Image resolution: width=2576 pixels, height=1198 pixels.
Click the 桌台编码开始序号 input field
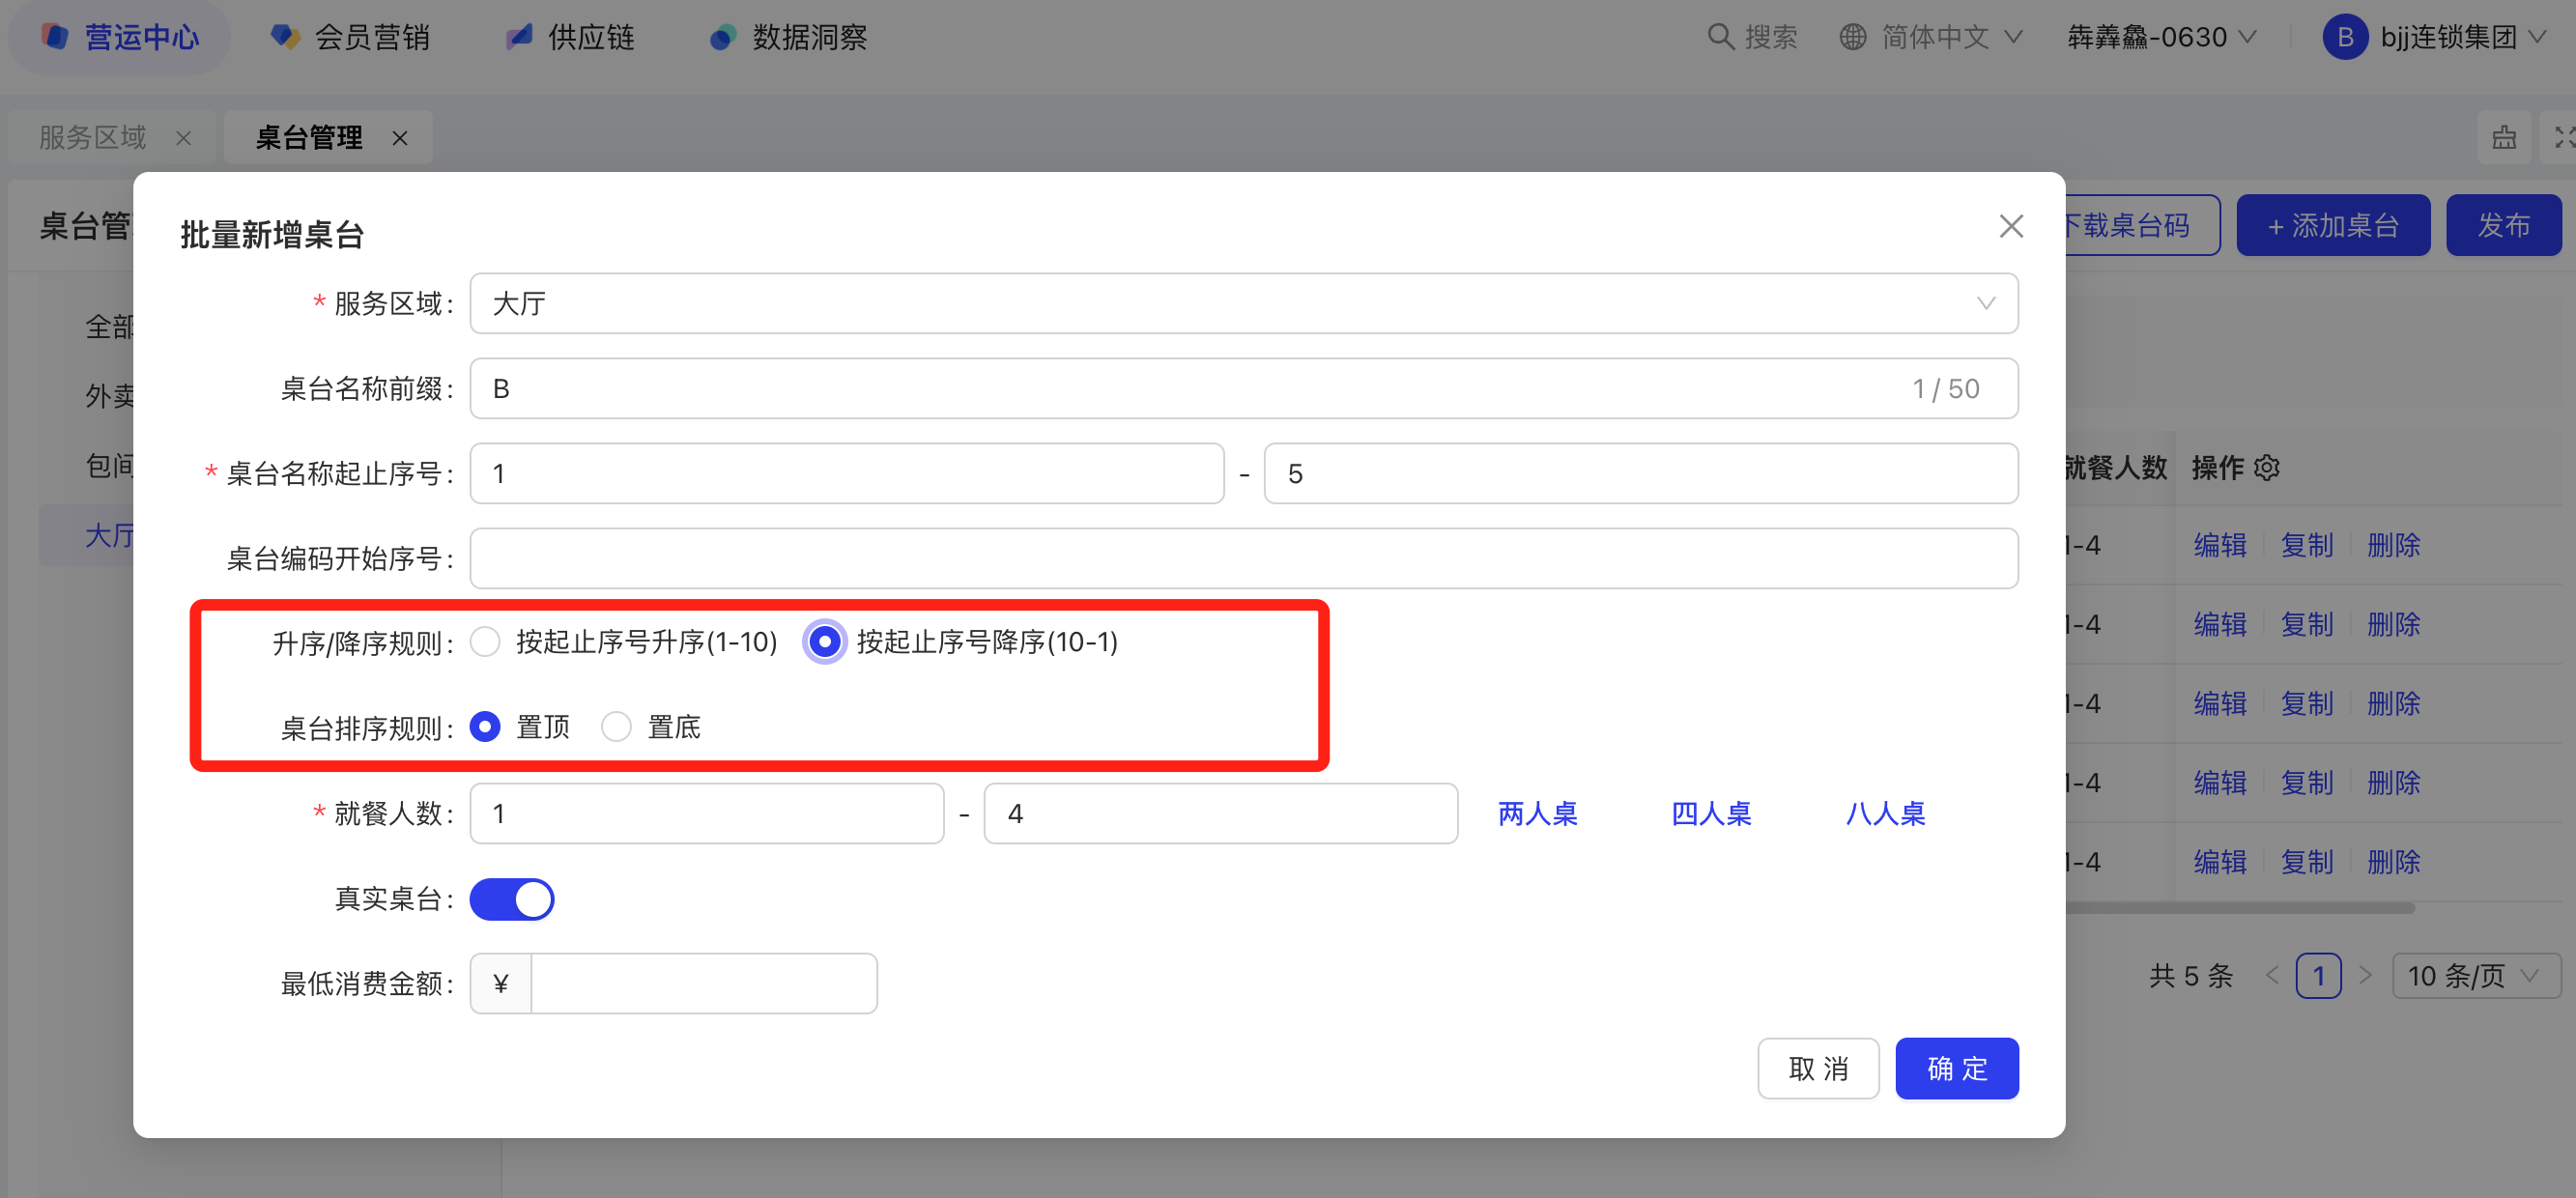tap(1242, 558)
